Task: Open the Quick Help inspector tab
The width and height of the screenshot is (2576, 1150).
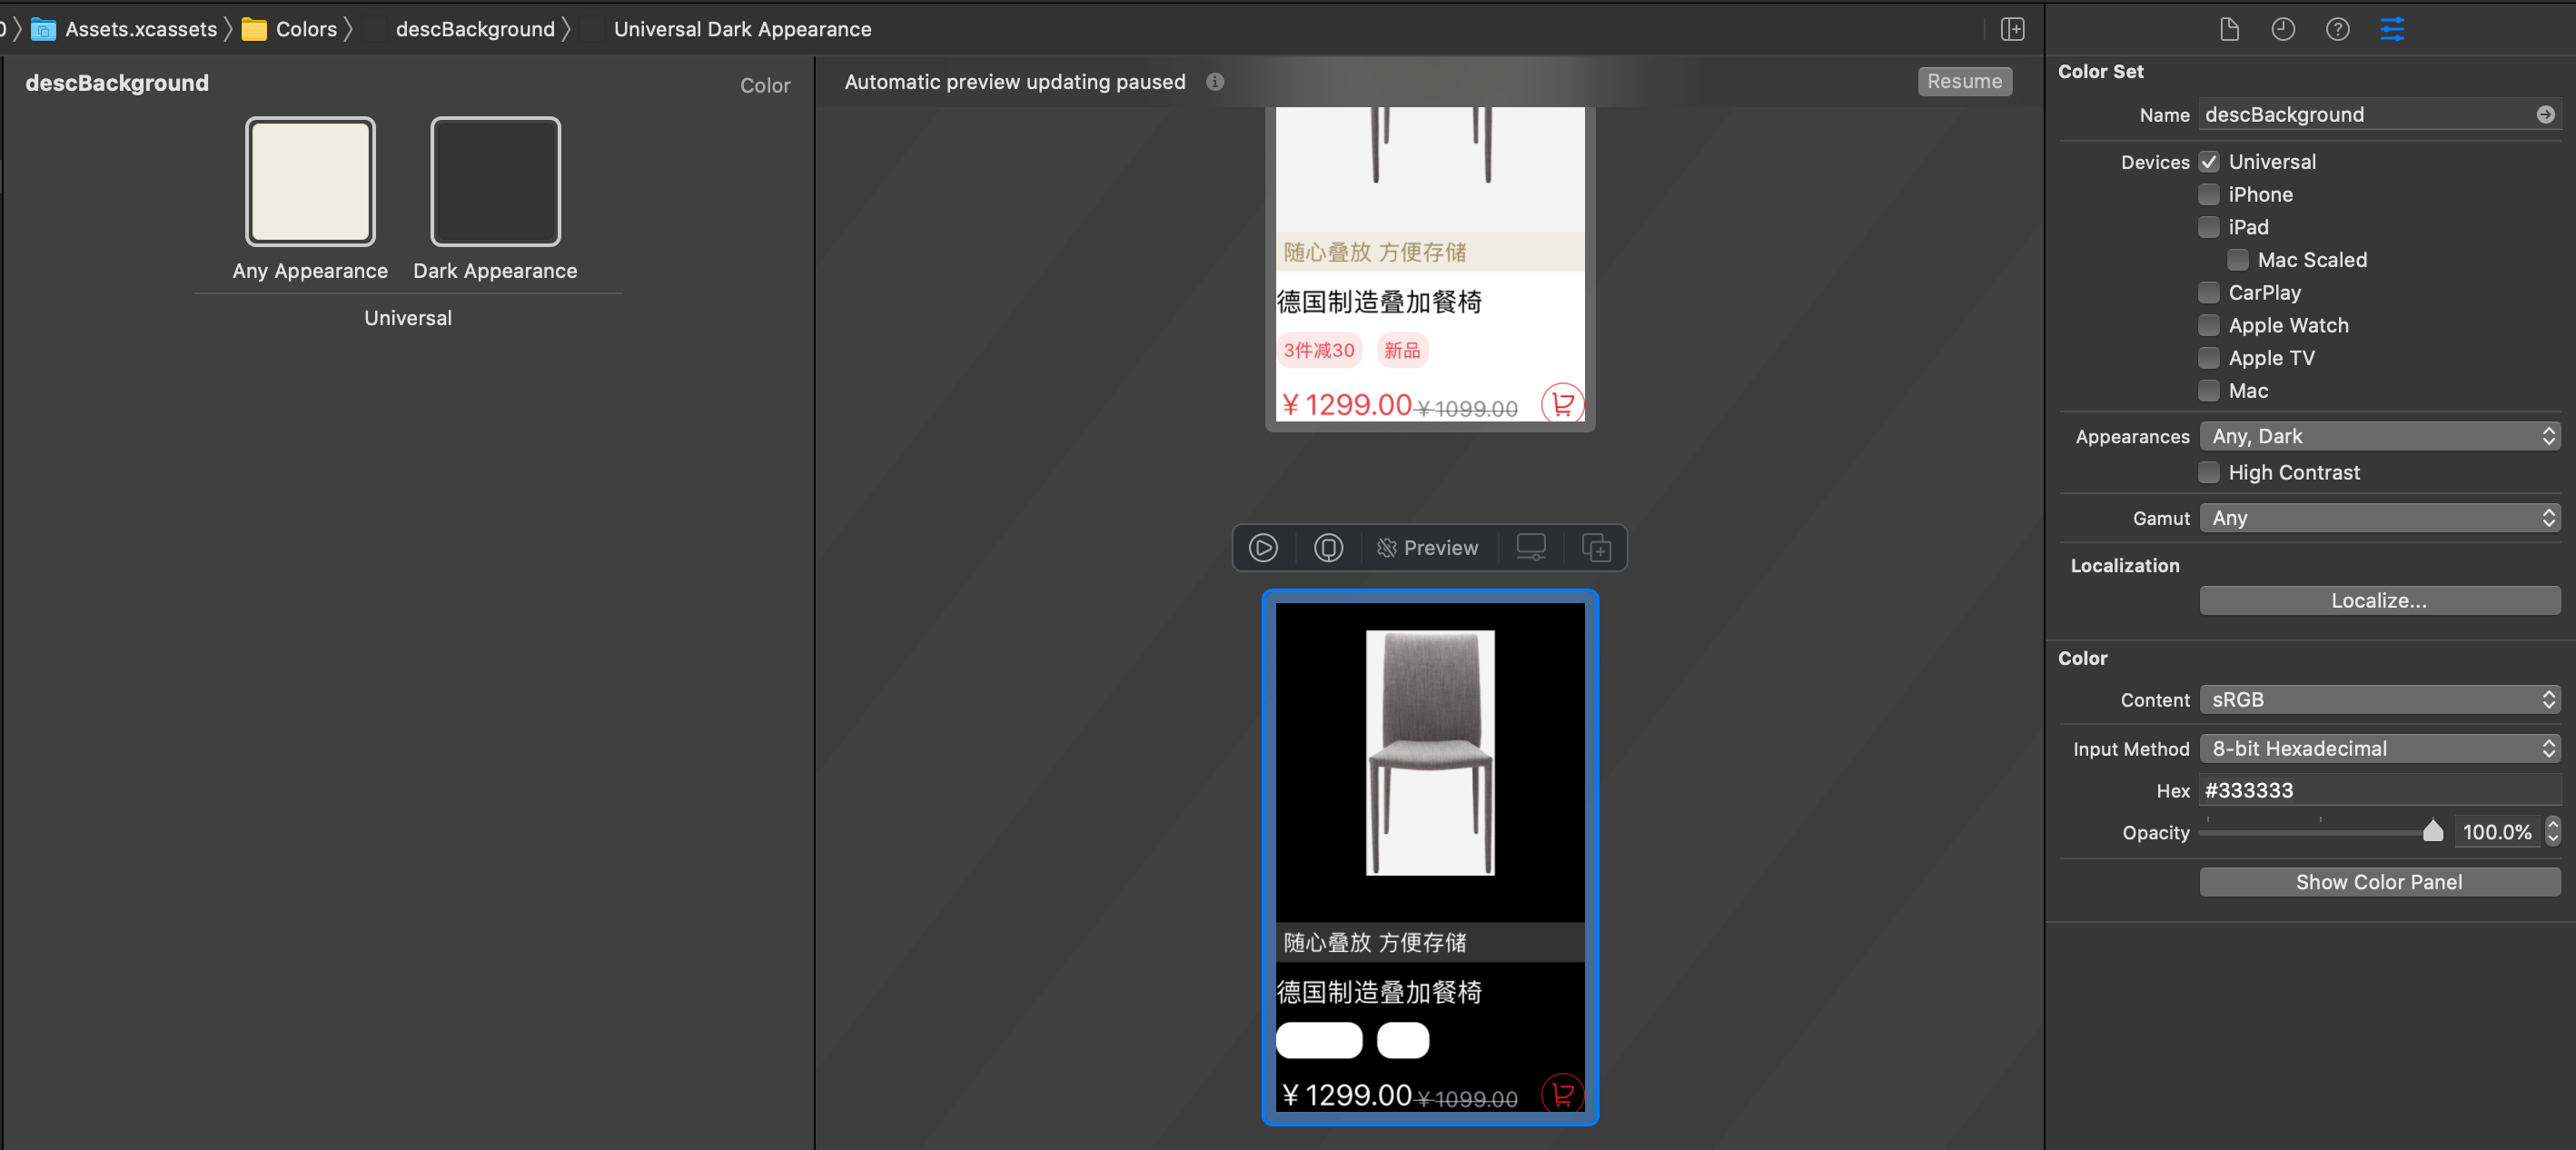Action: click(x=2338, y=29)
